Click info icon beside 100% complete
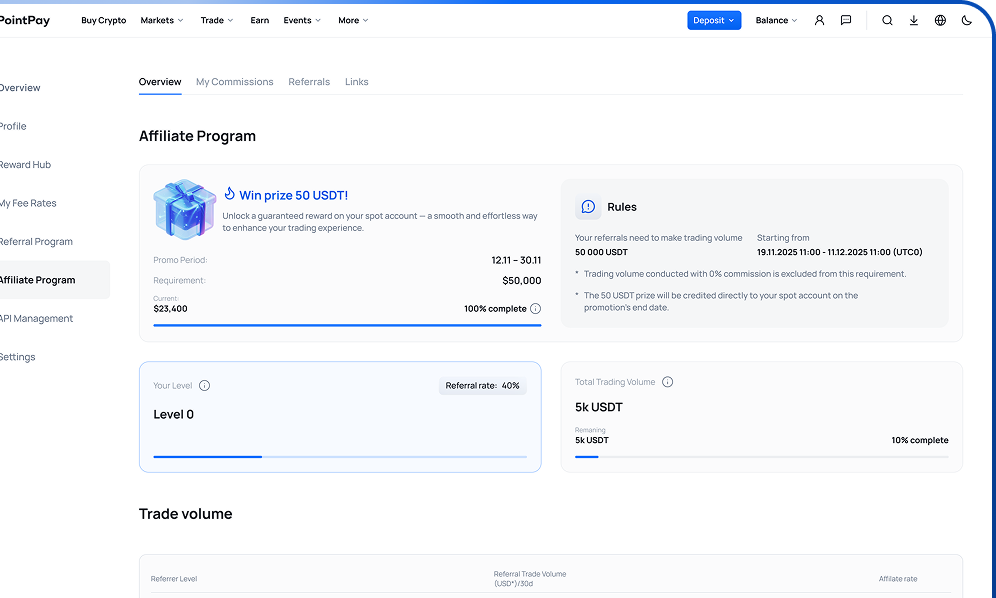The image size is (996, 598). pos(535,309)
